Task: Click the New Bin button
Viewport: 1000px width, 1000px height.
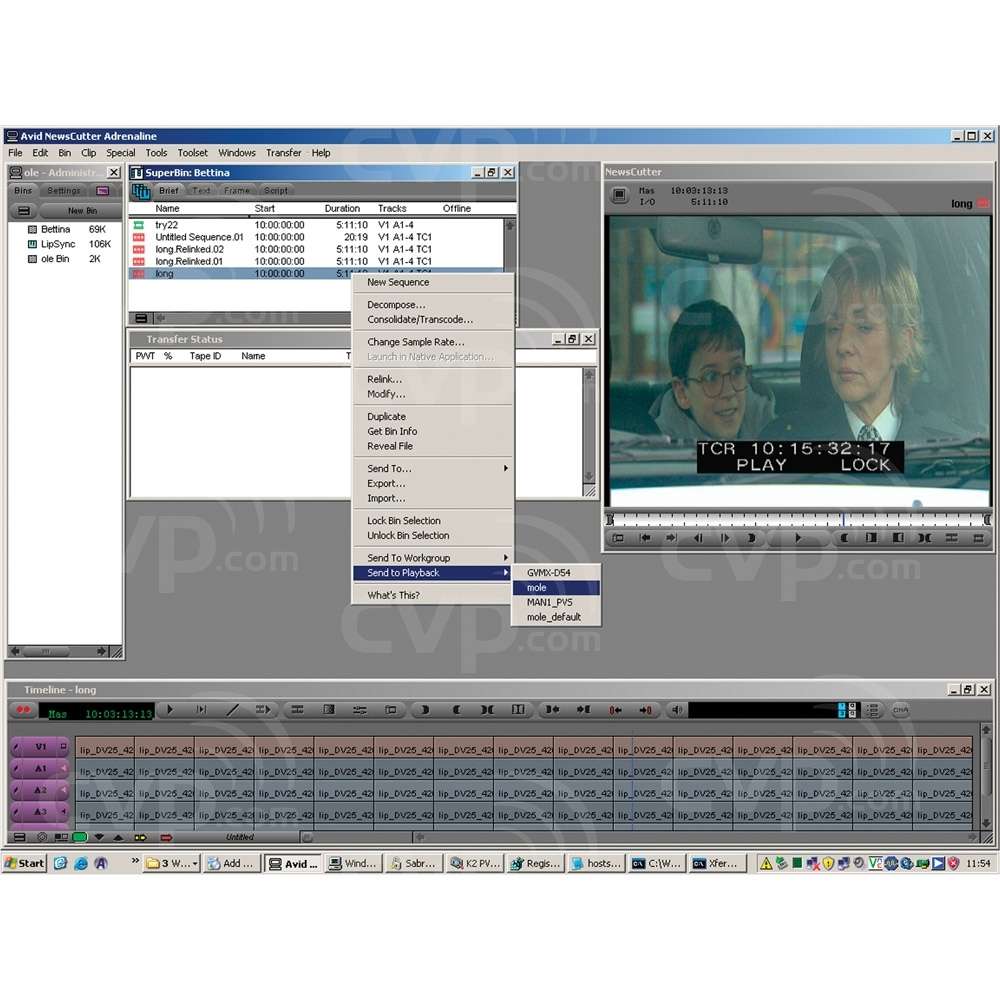Action: (x=82, y=211)
